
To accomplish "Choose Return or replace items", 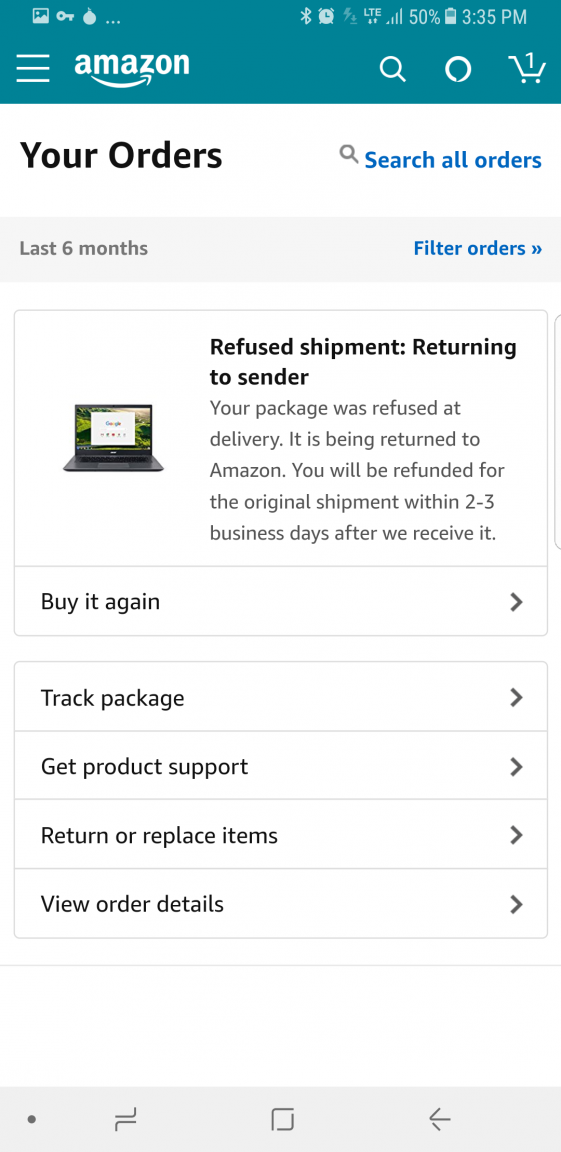I will point(280,835).
